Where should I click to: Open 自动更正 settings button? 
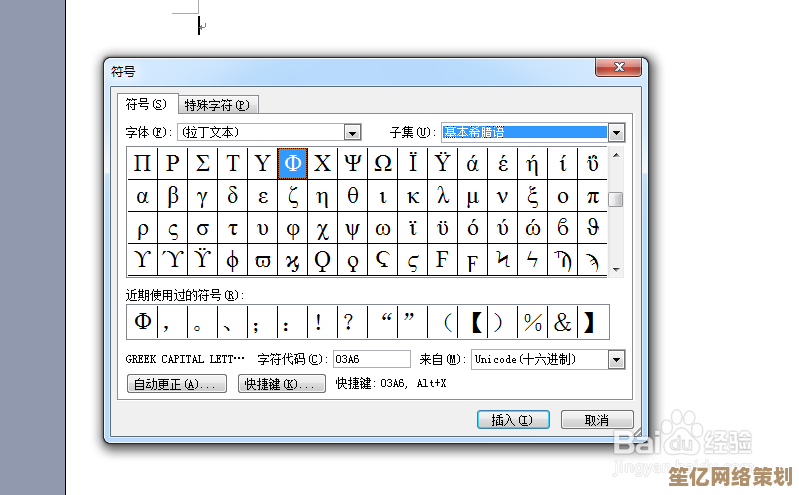coord(177,384)
